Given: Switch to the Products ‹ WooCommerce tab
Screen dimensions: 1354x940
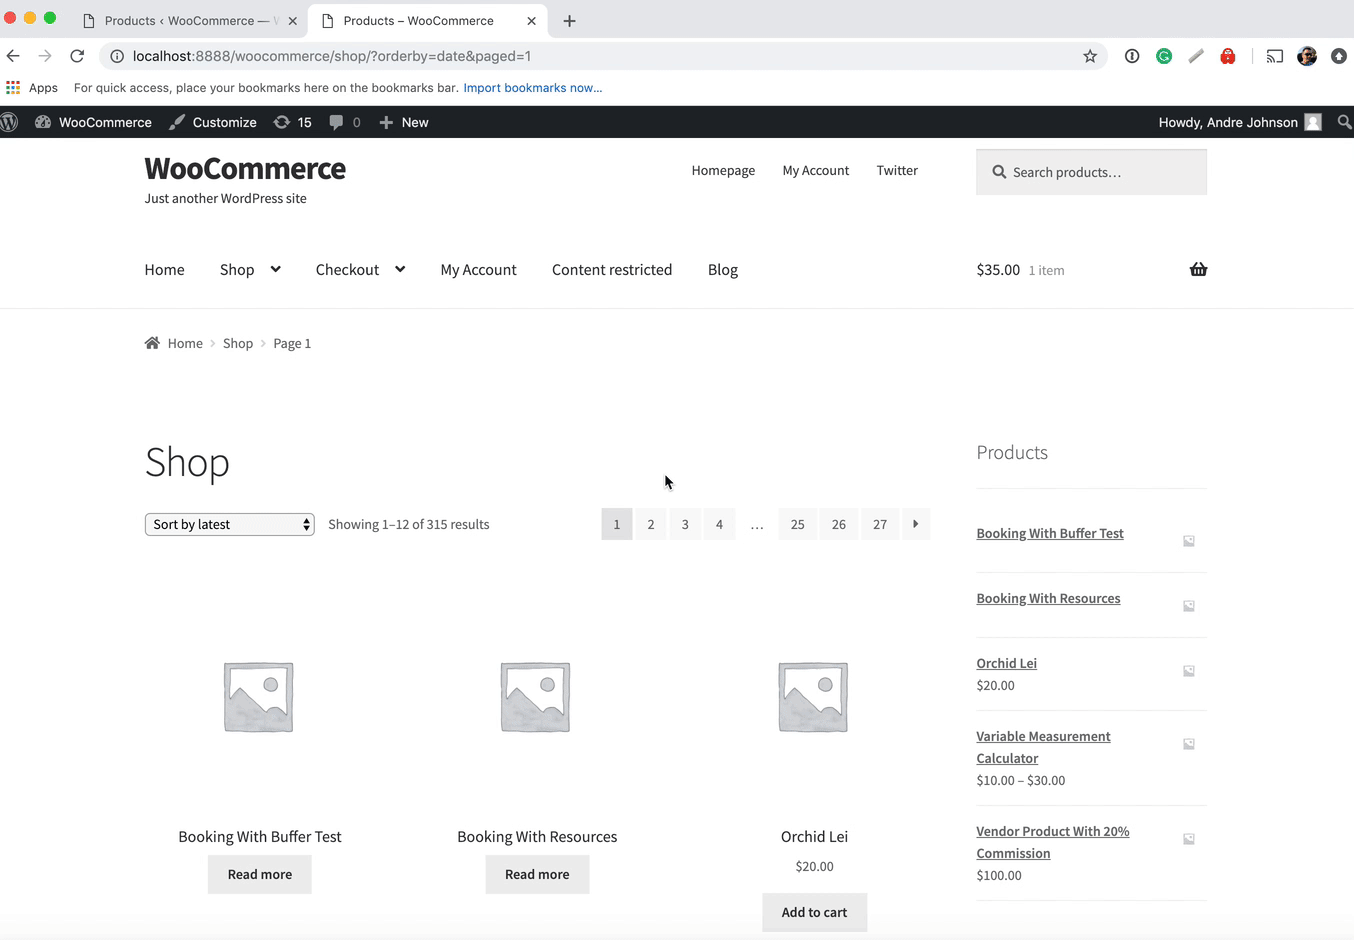Looking at the screenshot, I should pos(190,21).
